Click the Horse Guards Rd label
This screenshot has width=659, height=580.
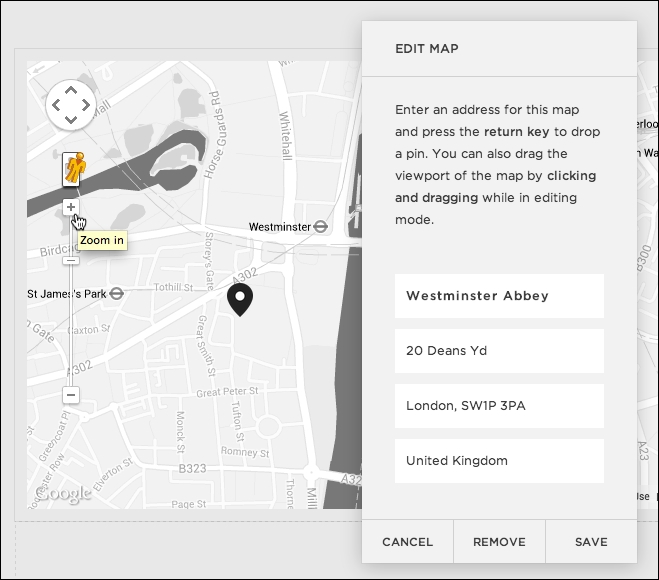(x=215, y=134)
